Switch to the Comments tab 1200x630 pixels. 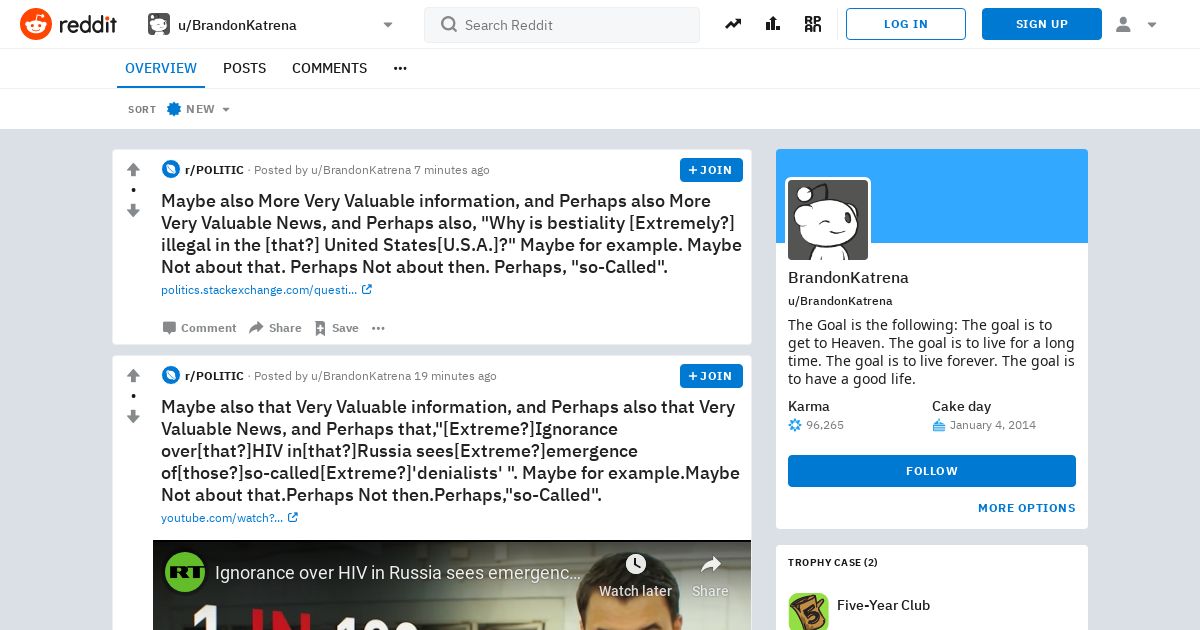click(x=329, y=68)
